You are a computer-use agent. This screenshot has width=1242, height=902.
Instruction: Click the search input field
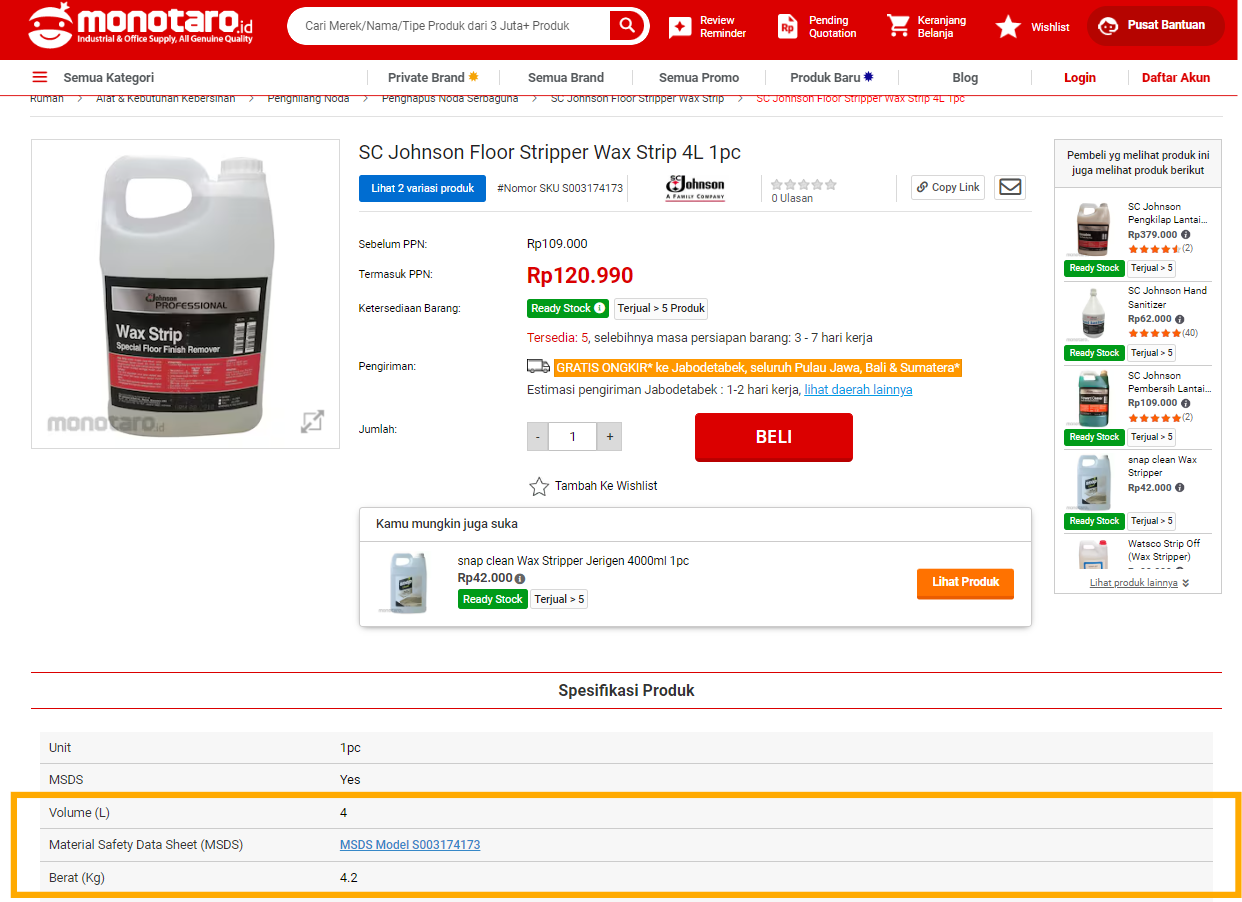(450, 25)
